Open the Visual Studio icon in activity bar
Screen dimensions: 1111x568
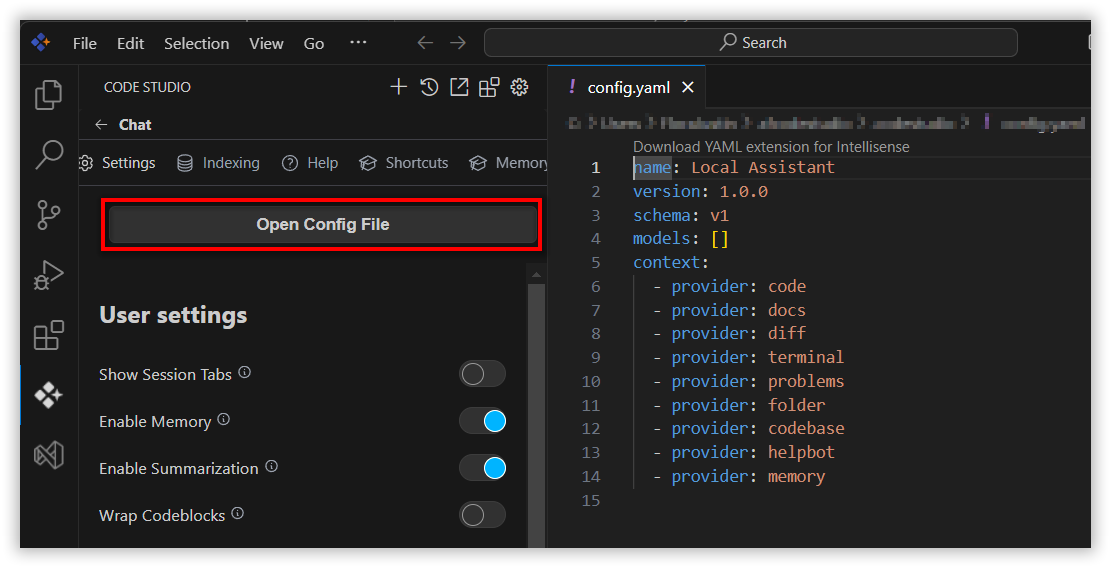click(x=48, y=455)
